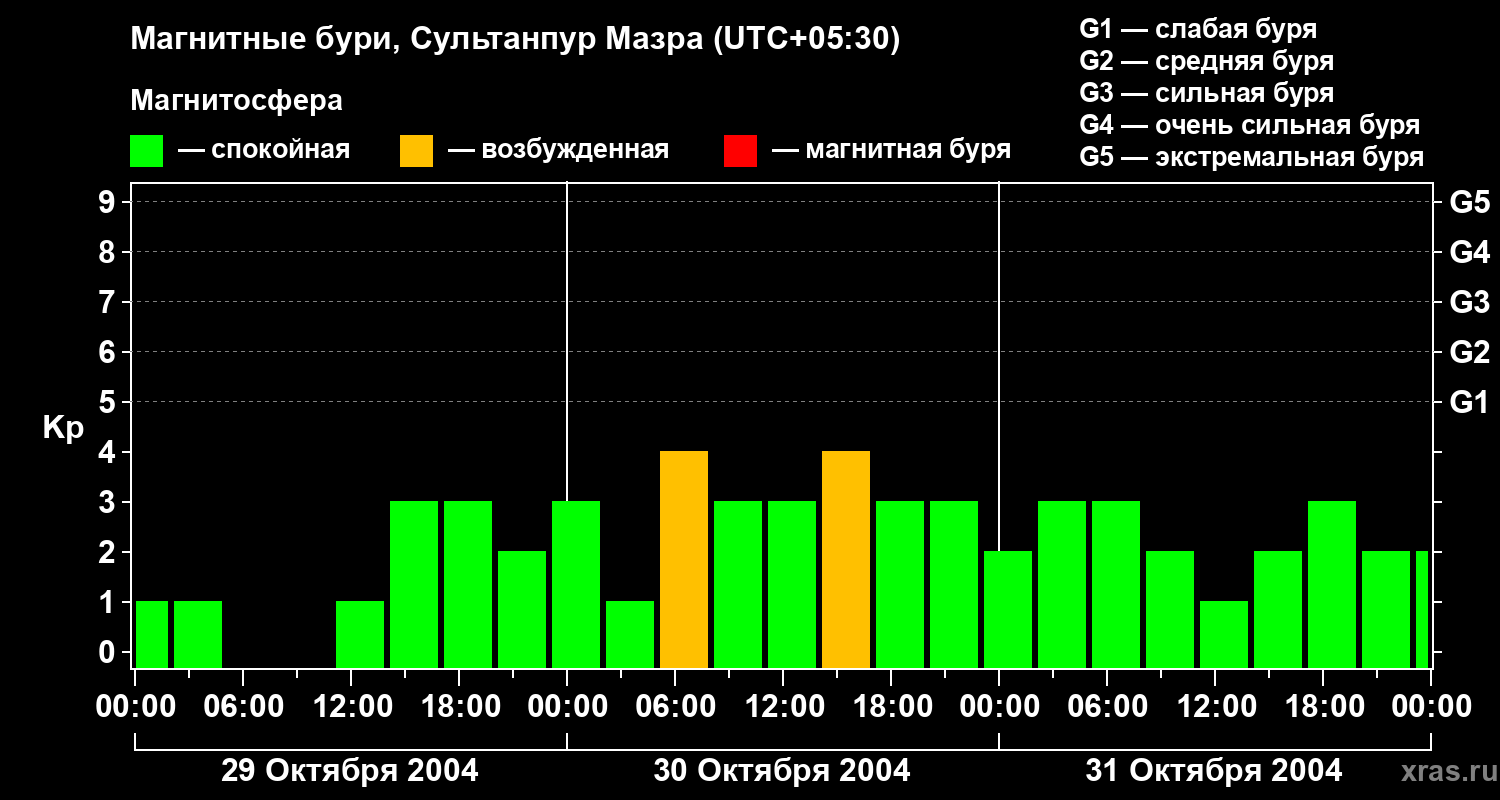The height and width of the screenshot is (800, 1500).
Task: Click the '— магнитная буря' legend label
Action: click(891, 150)
